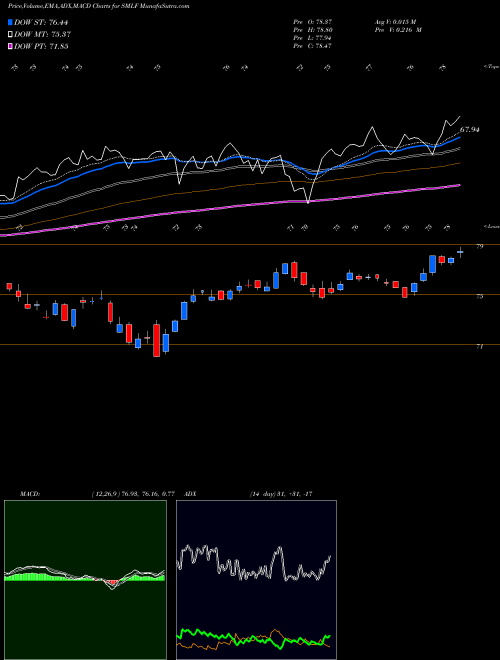Click the magenta DOW PT legend swatch

point(11,46)
